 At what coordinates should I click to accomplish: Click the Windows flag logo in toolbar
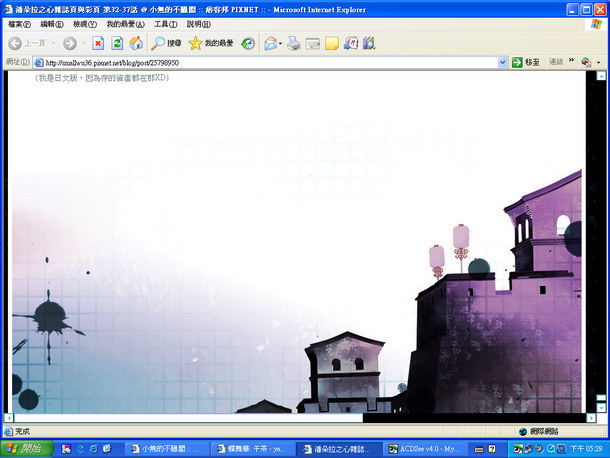tap(596, 25)
